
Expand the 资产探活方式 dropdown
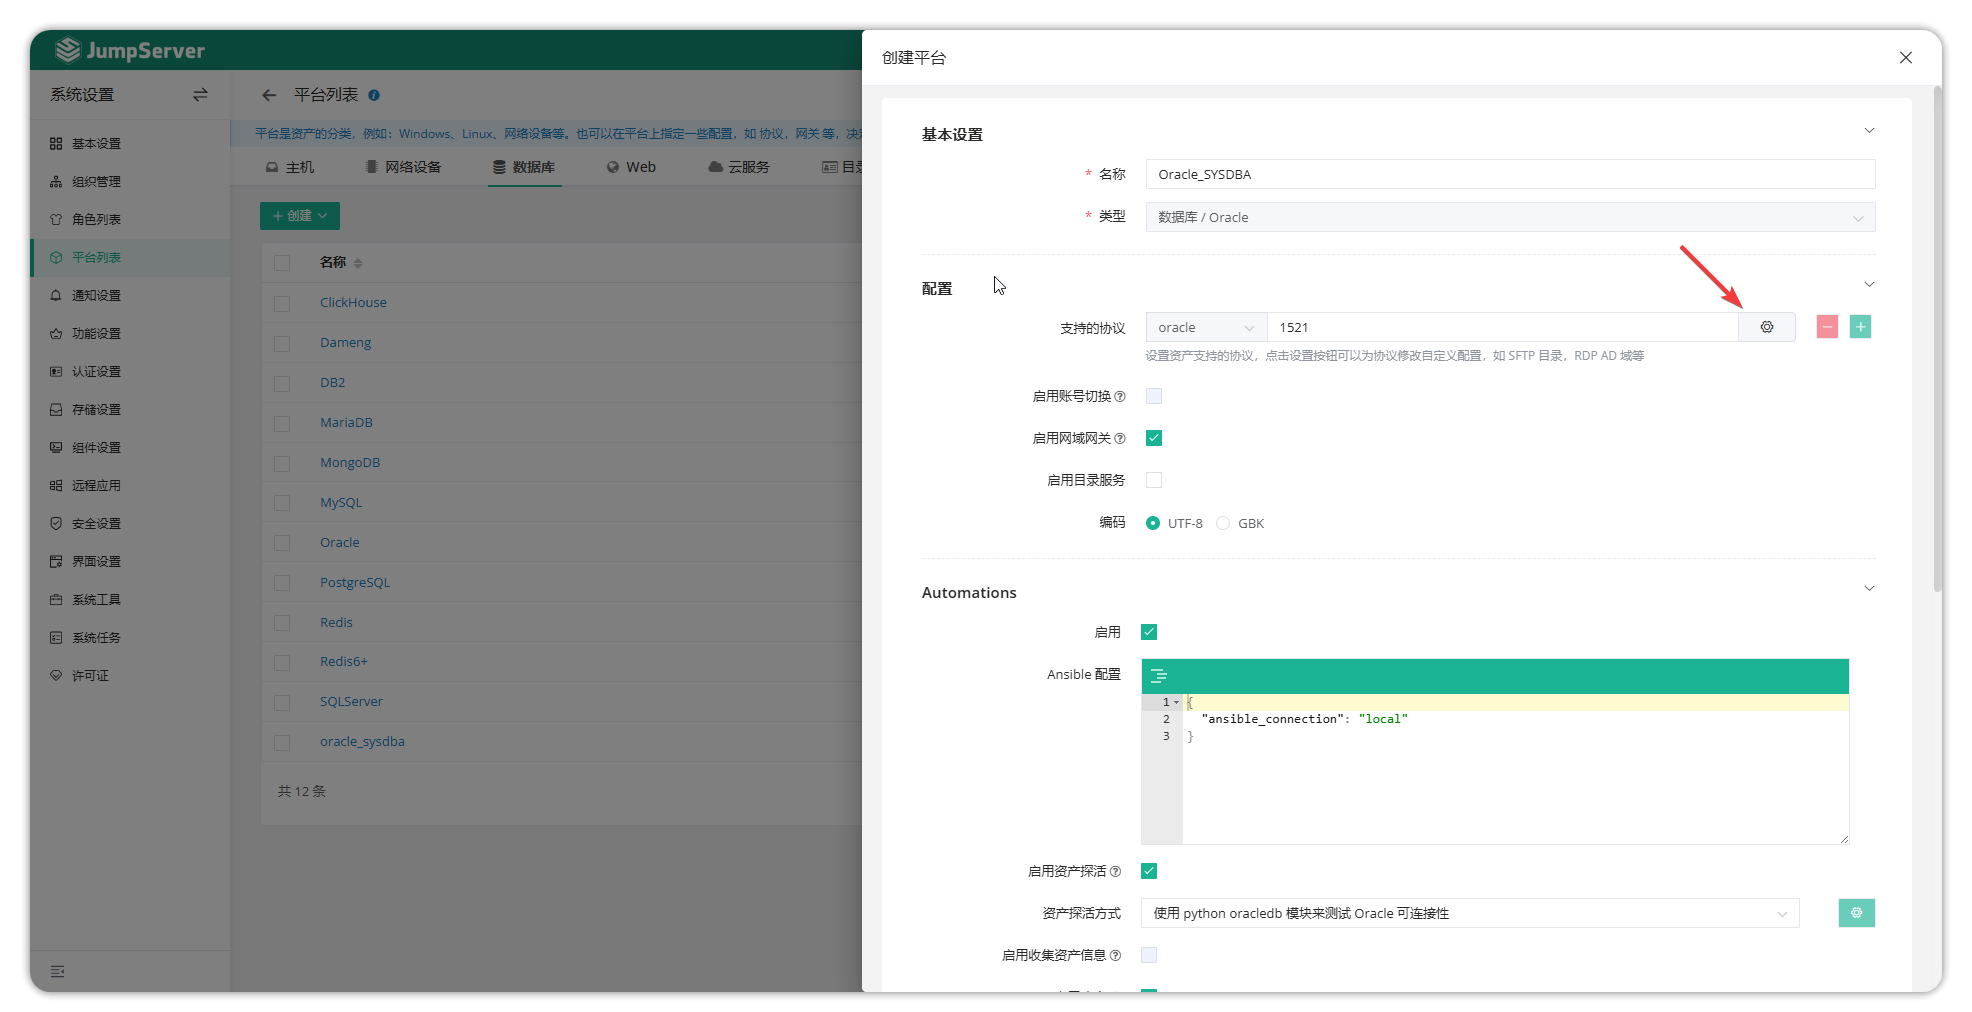(1469, 913)
